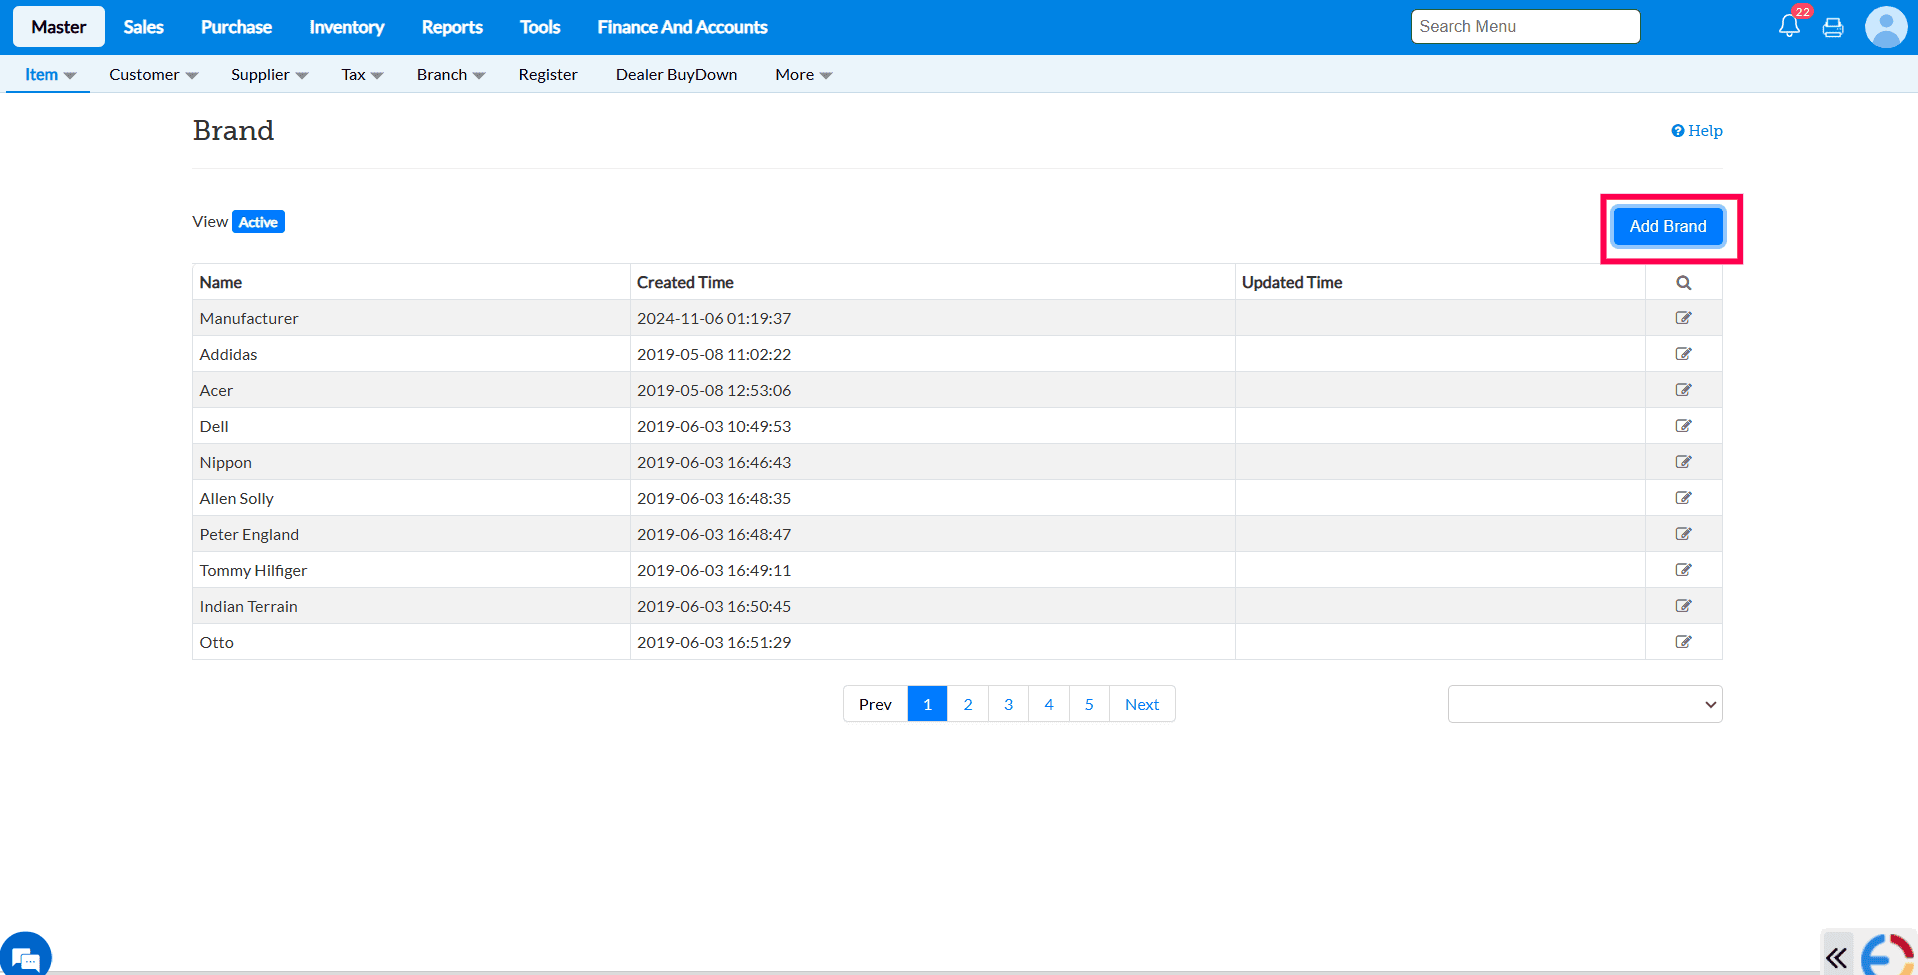Click edit icon for Dell brand

1683,426
